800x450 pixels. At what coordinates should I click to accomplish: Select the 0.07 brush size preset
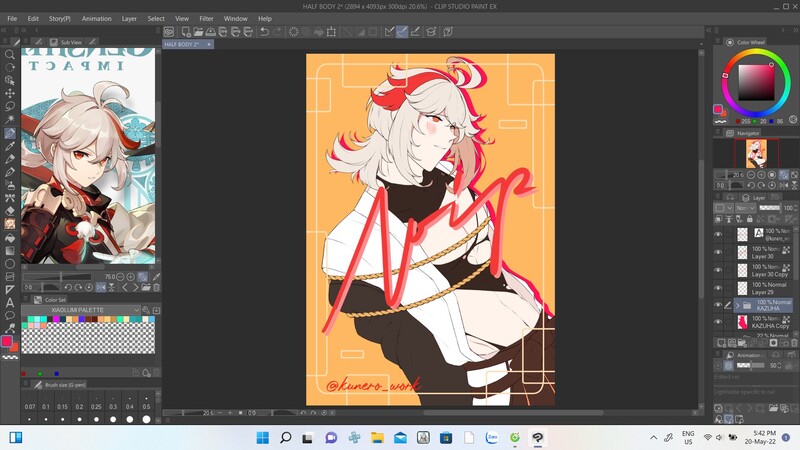[30, 402]
